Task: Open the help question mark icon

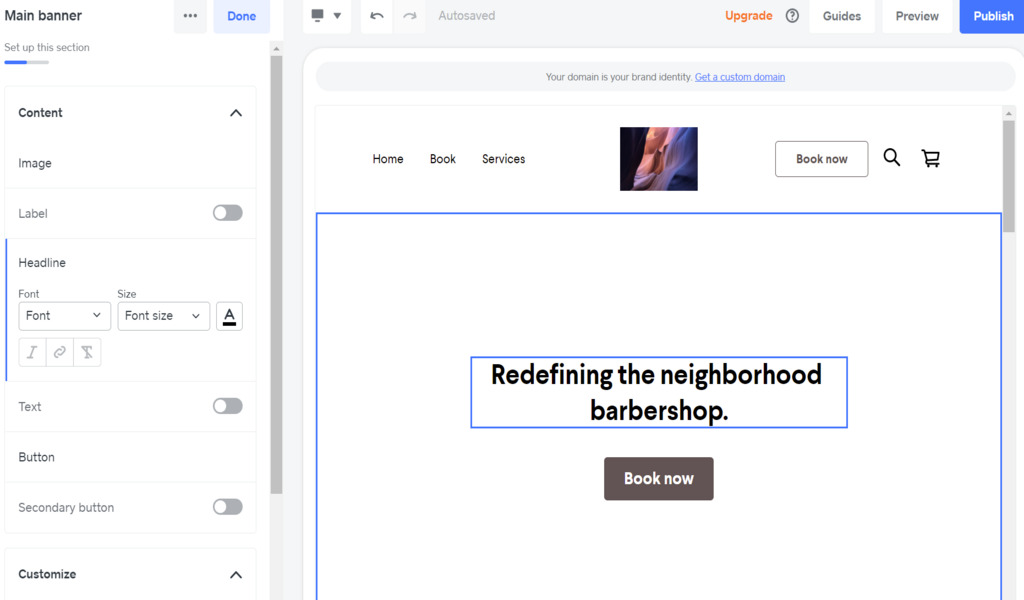Action: coord(792,16)
